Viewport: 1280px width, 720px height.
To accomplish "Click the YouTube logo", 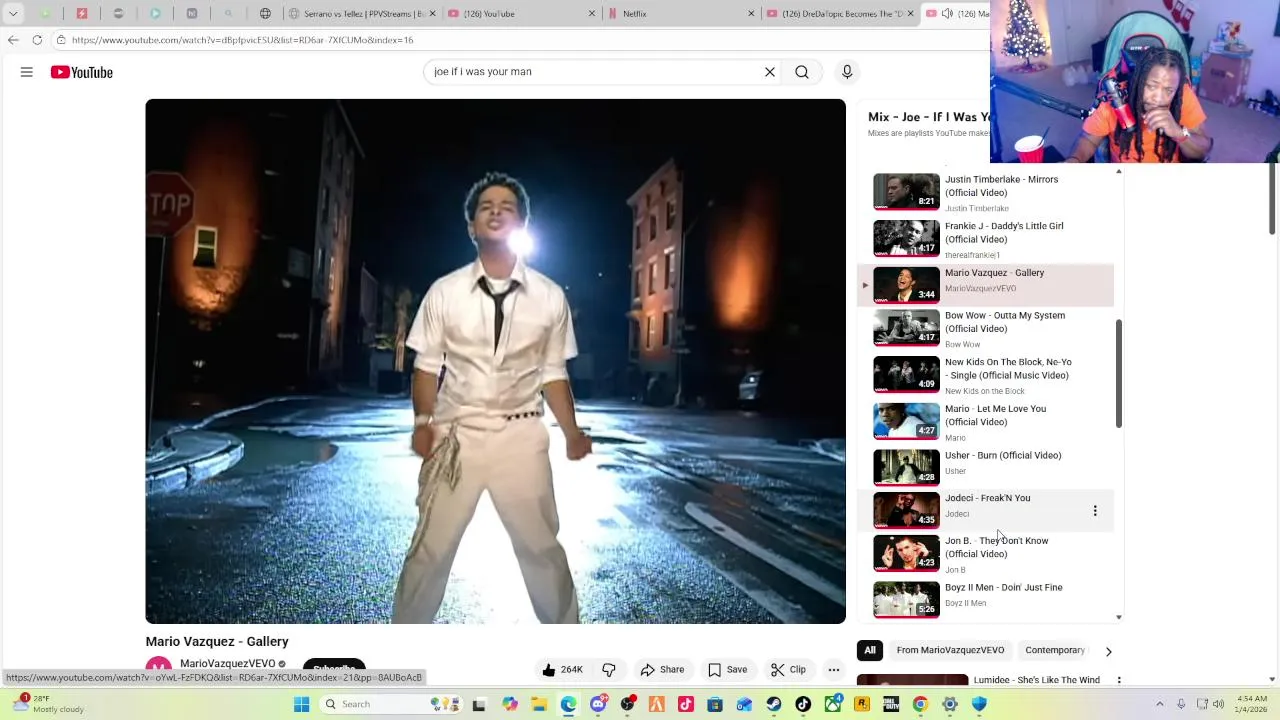I will click(82, 72).
